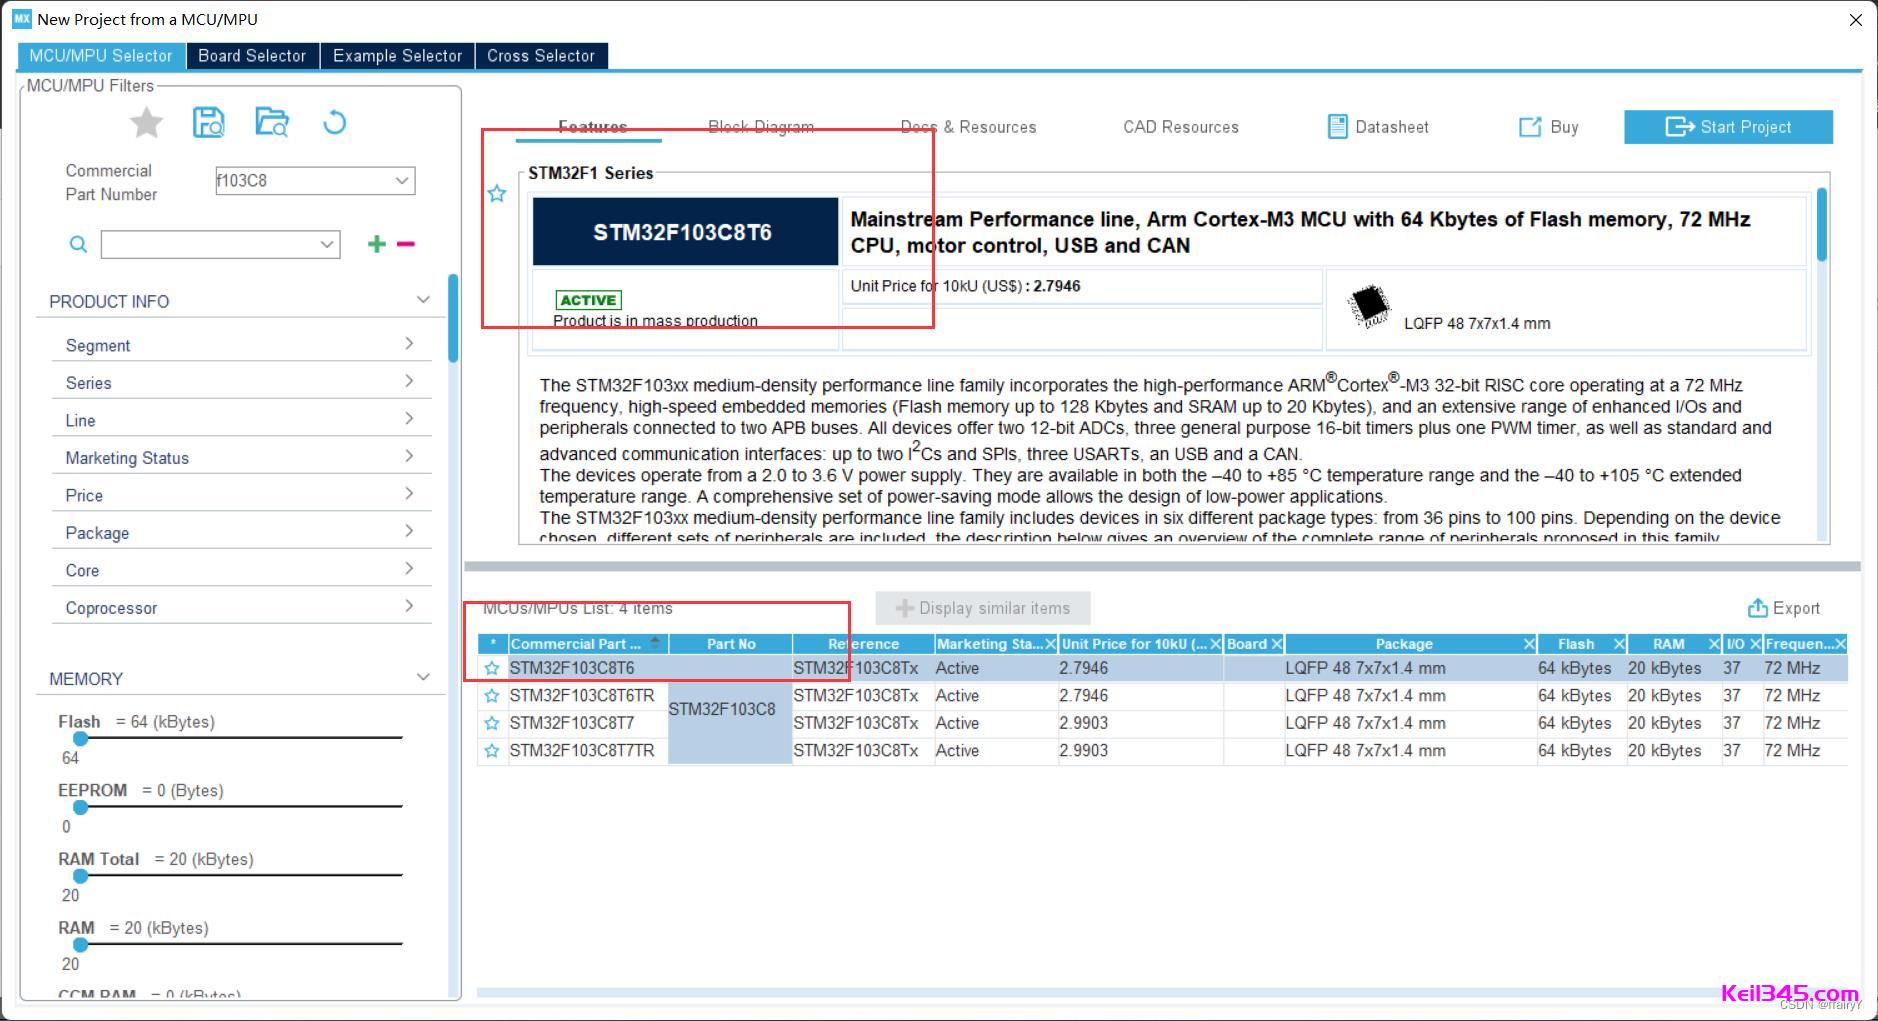Click the RAM slider handle below RAM Total
The height and width of the screenshot is (1021, 1878).
[81, 944]
